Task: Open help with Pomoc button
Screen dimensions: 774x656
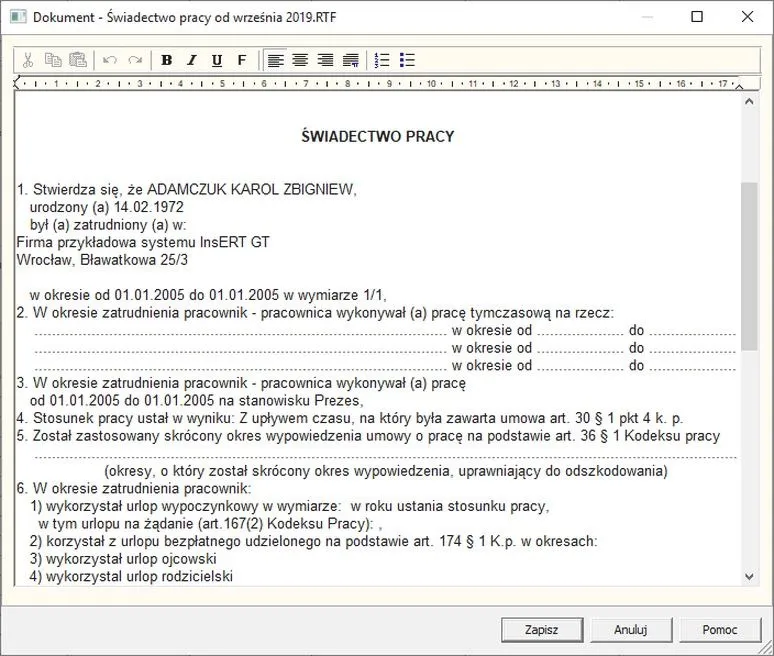Action: pos(720,630)
